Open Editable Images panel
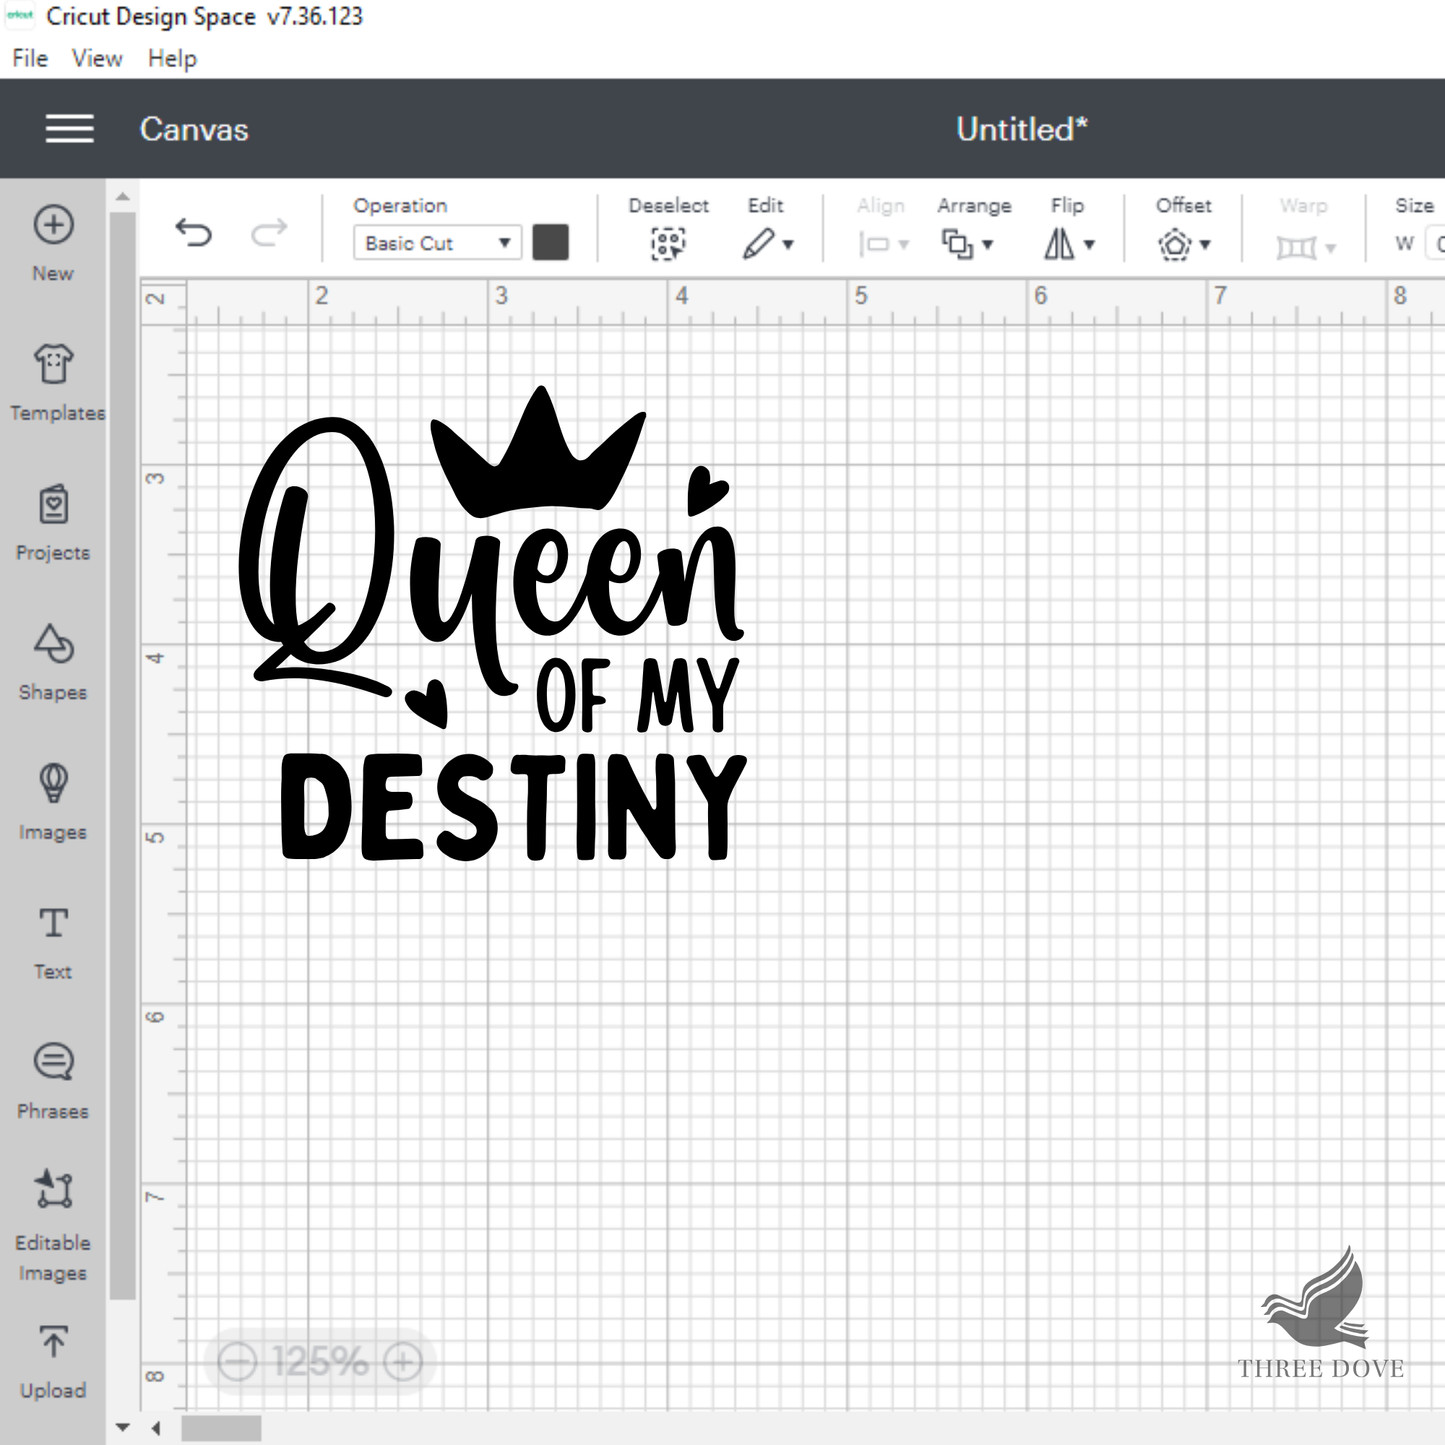 pos(53,1226)
